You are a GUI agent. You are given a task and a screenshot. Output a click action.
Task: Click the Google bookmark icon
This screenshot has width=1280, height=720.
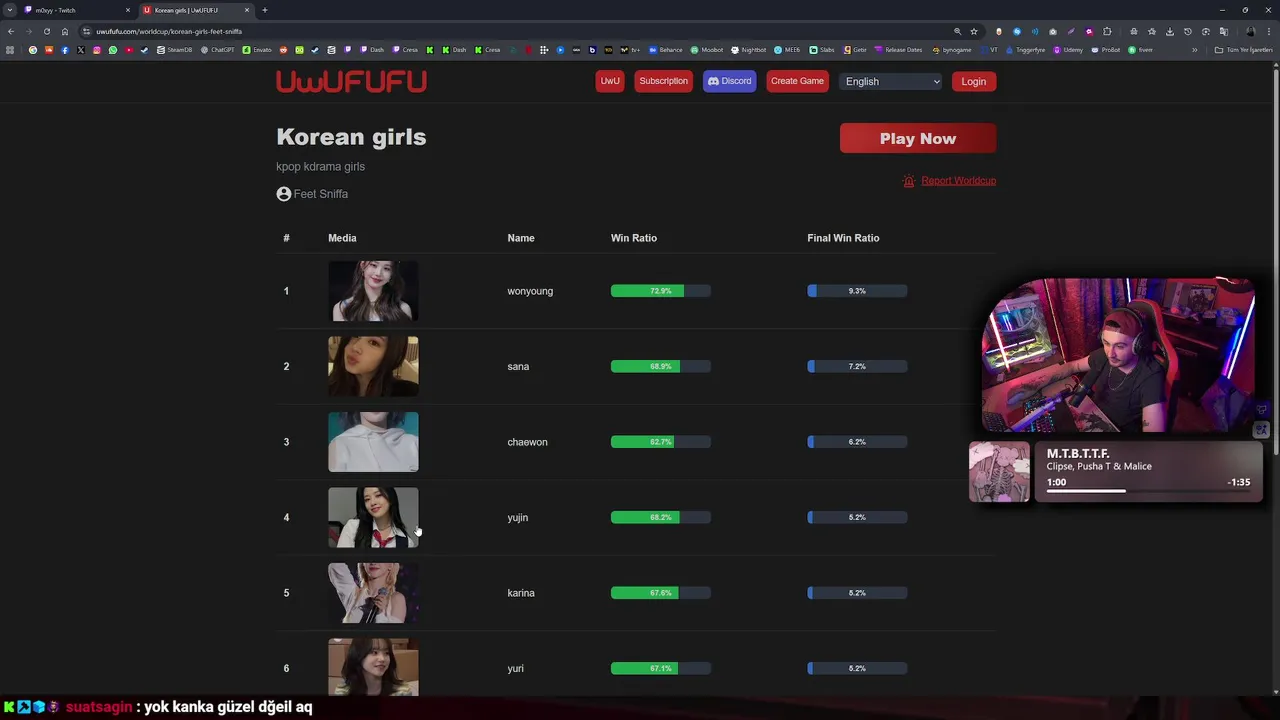pyautogui.click(x=32, y=50)
